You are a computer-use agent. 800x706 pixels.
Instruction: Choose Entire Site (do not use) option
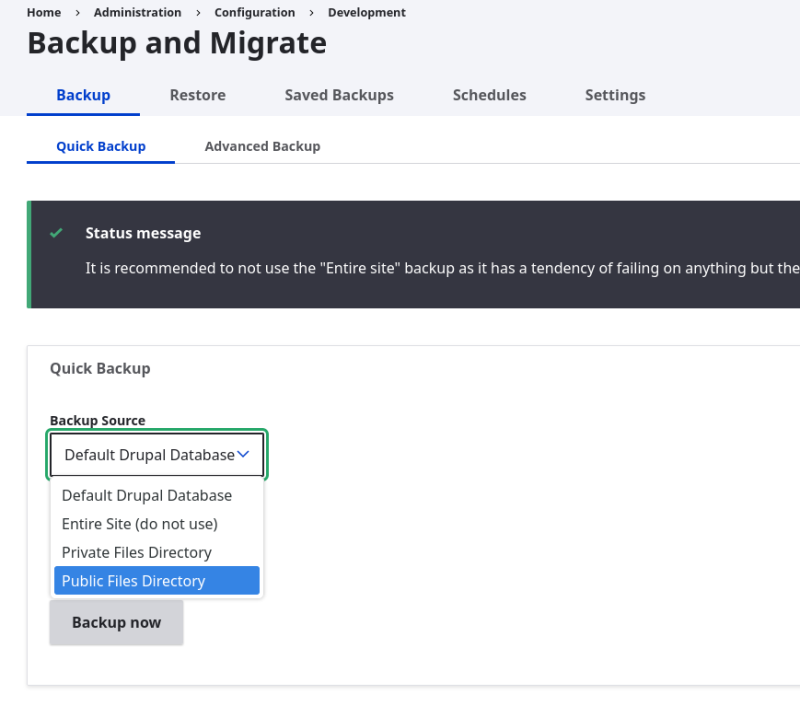[x=157, y=524]
